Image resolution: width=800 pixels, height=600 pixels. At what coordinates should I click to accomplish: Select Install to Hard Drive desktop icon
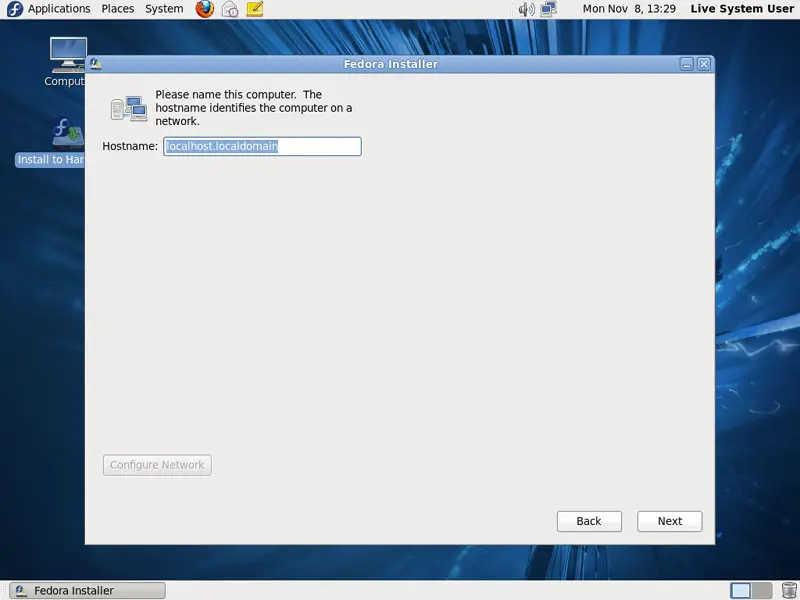click(x=51, y=141)
